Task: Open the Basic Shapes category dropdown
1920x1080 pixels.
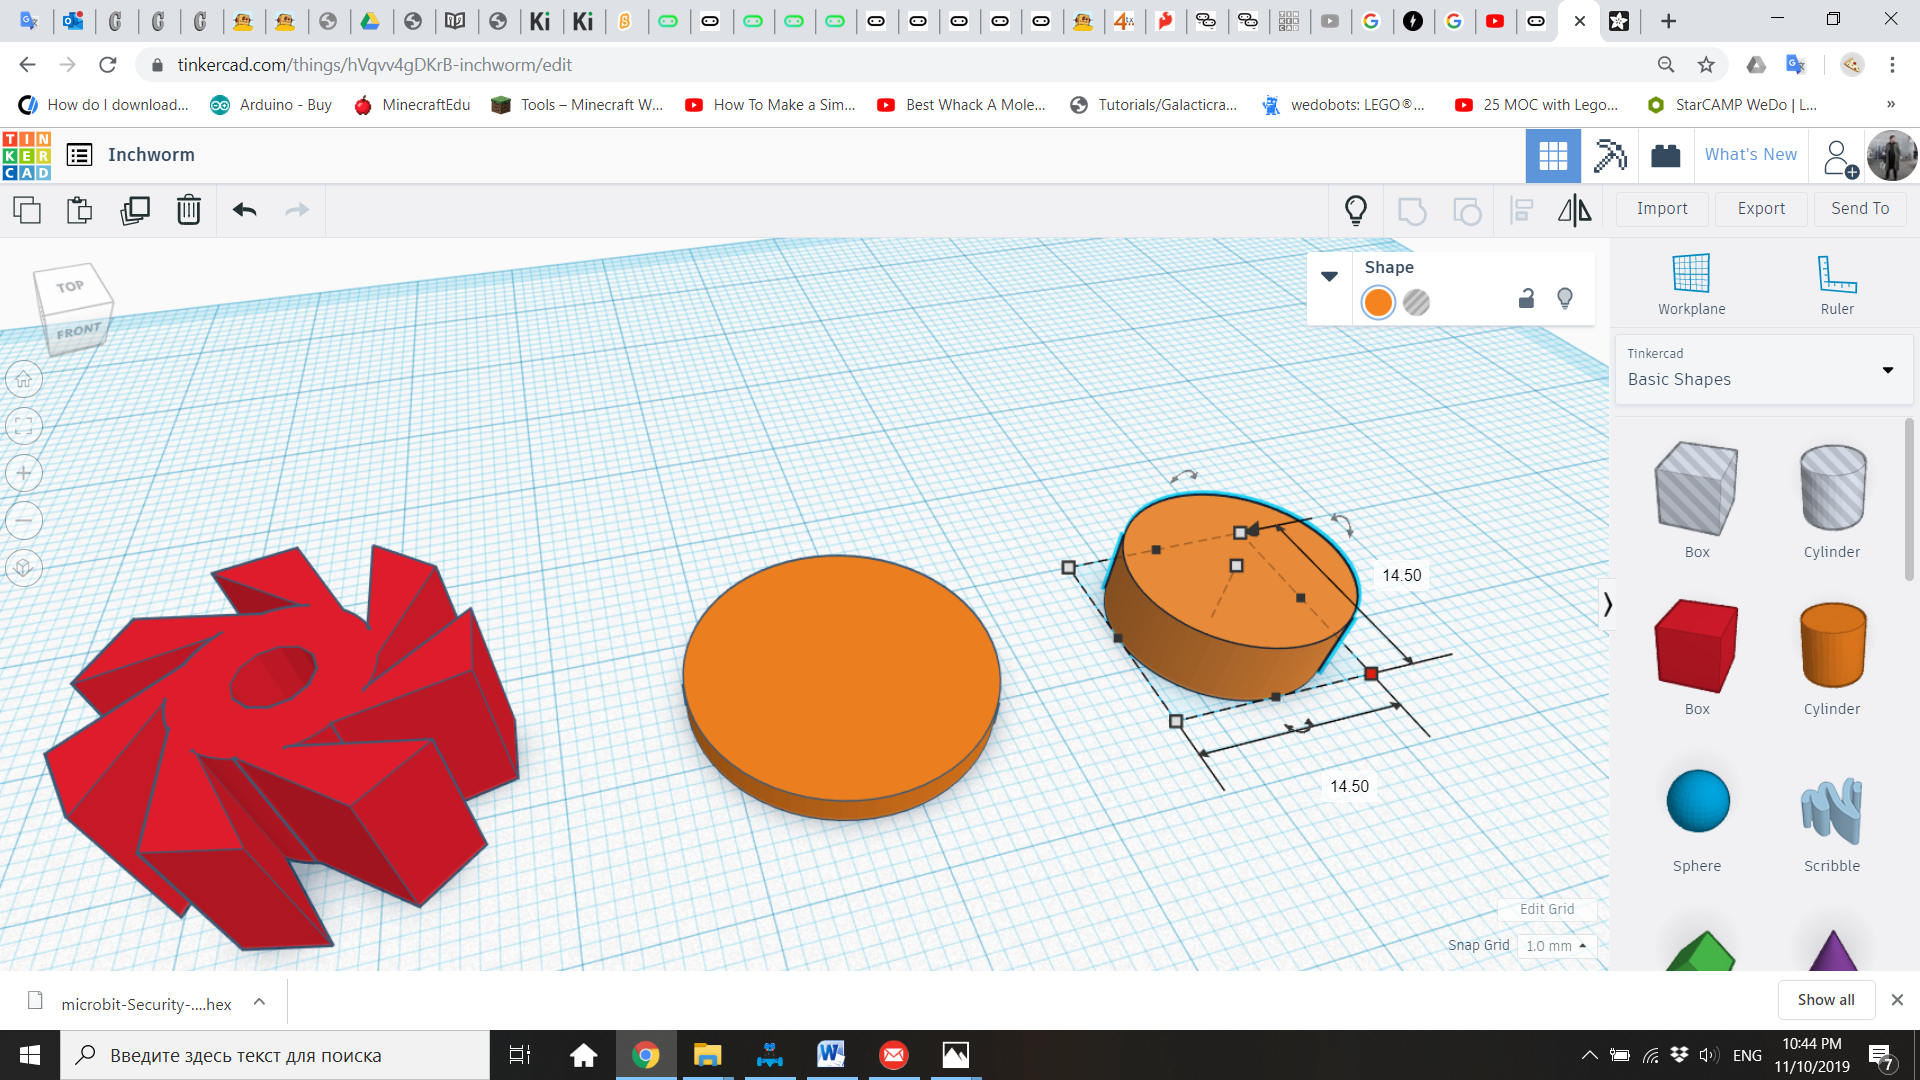Action: (1763, 370)
